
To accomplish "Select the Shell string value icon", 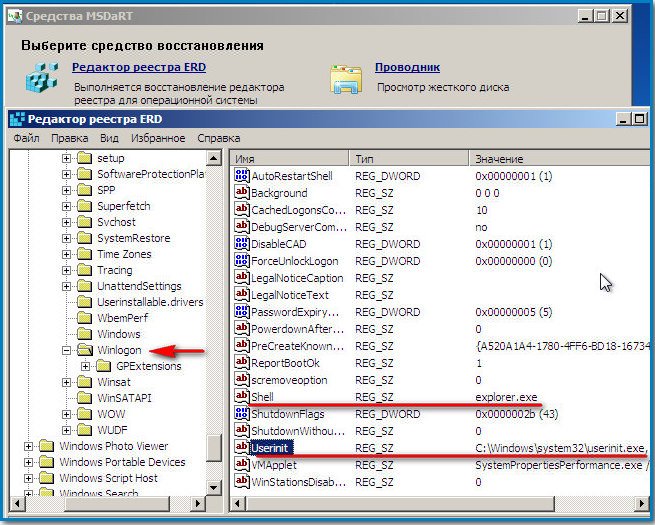I will [241, 397].
